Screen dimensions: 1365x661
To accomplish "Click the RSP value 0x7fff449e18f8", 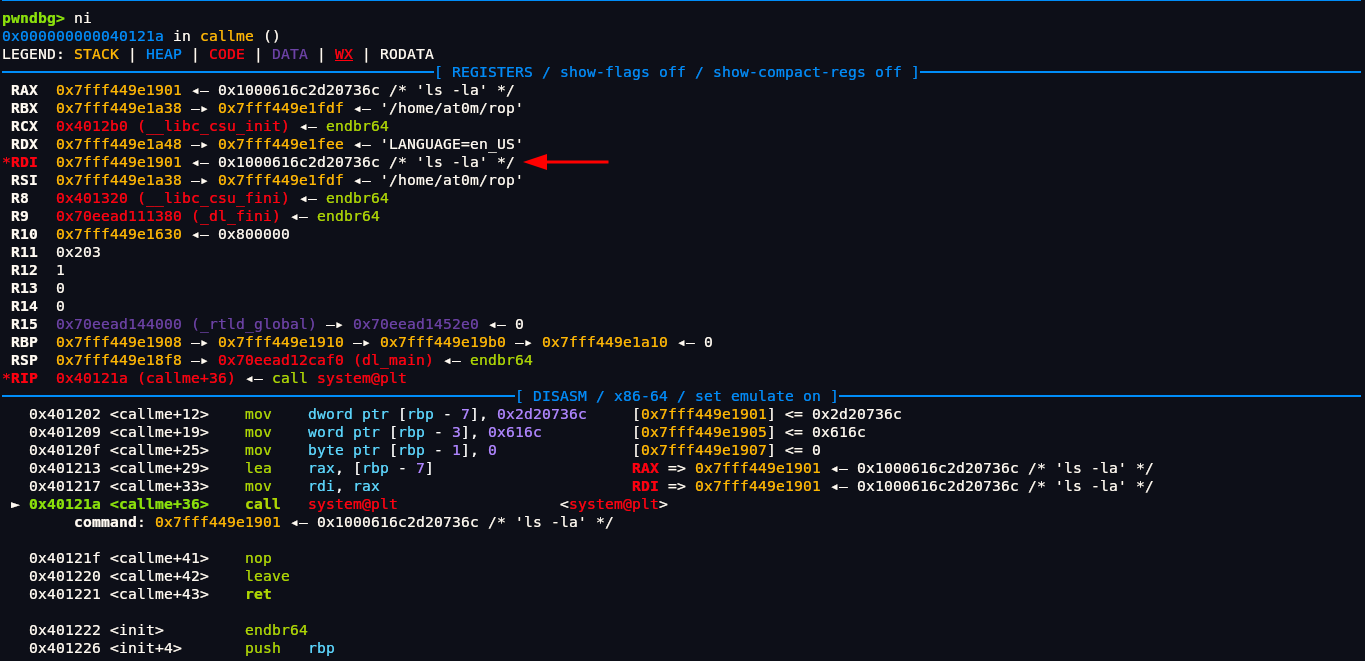I will click(x=119, y=360).
